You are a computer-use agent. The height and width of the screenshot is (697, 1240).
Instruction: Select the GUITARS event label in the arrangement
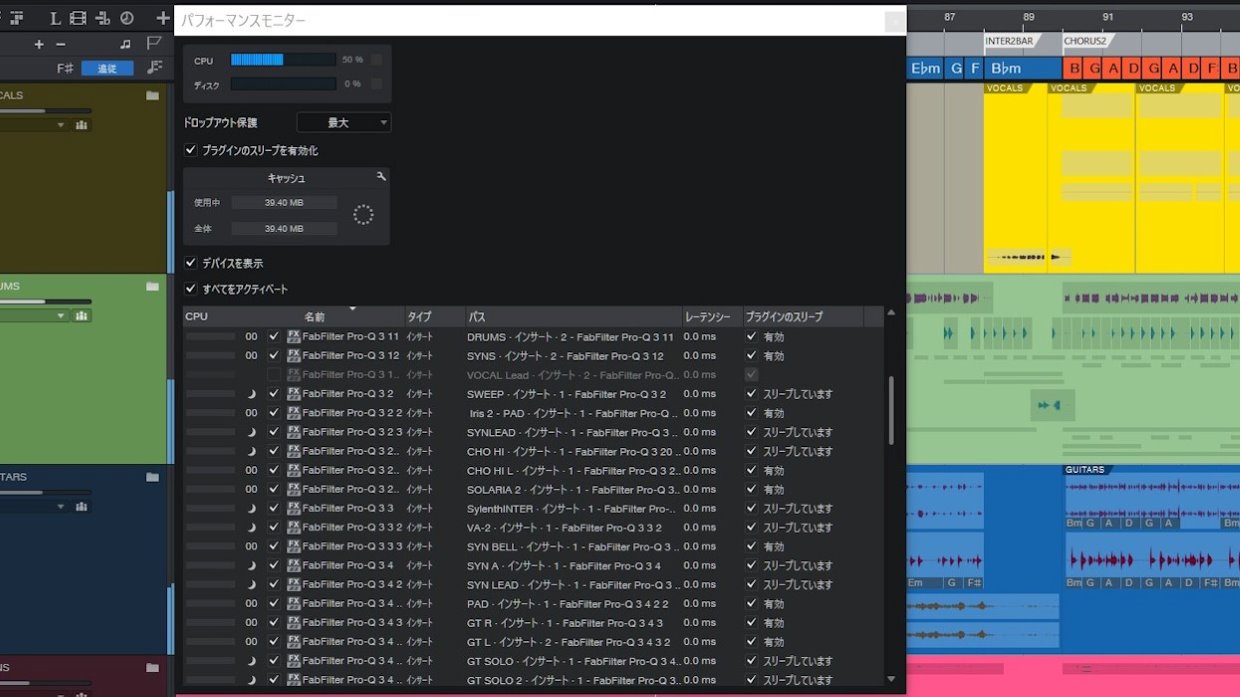click(x=1085, y=470)
